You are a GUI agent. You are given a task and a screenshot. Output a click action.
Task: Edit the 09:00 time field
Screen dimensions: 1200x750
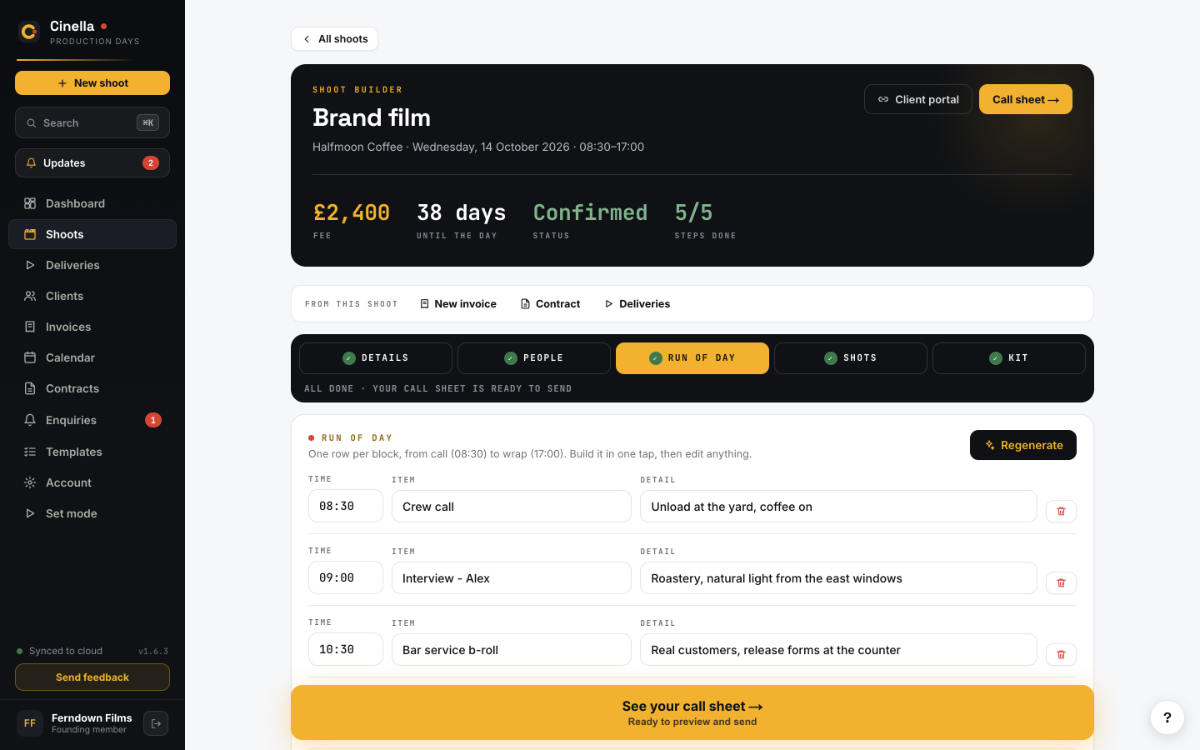tap(345, 578)
